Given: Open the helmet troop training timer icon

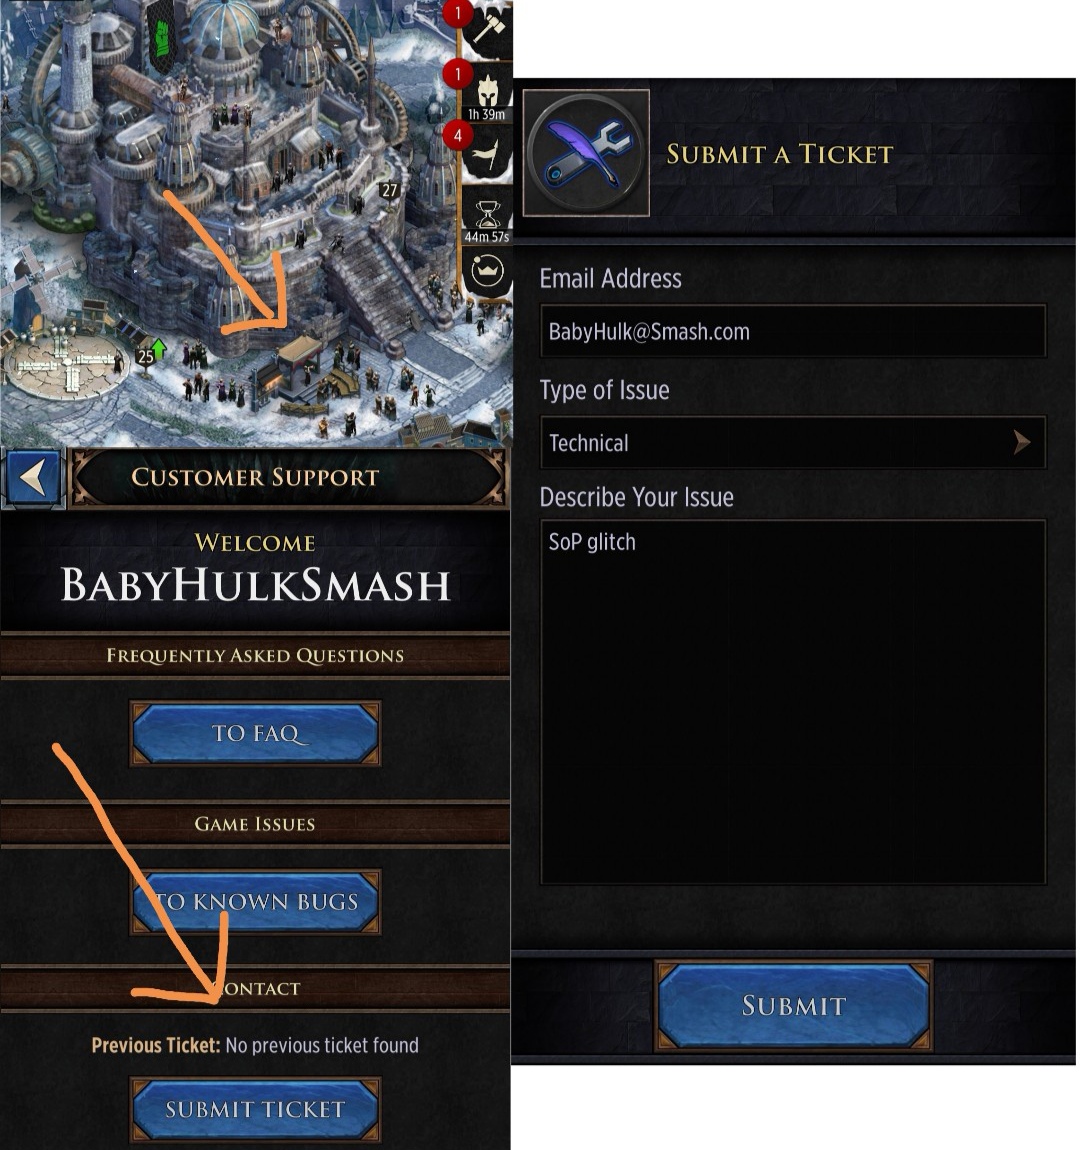Looking at the screenshot, I should 487,92.
